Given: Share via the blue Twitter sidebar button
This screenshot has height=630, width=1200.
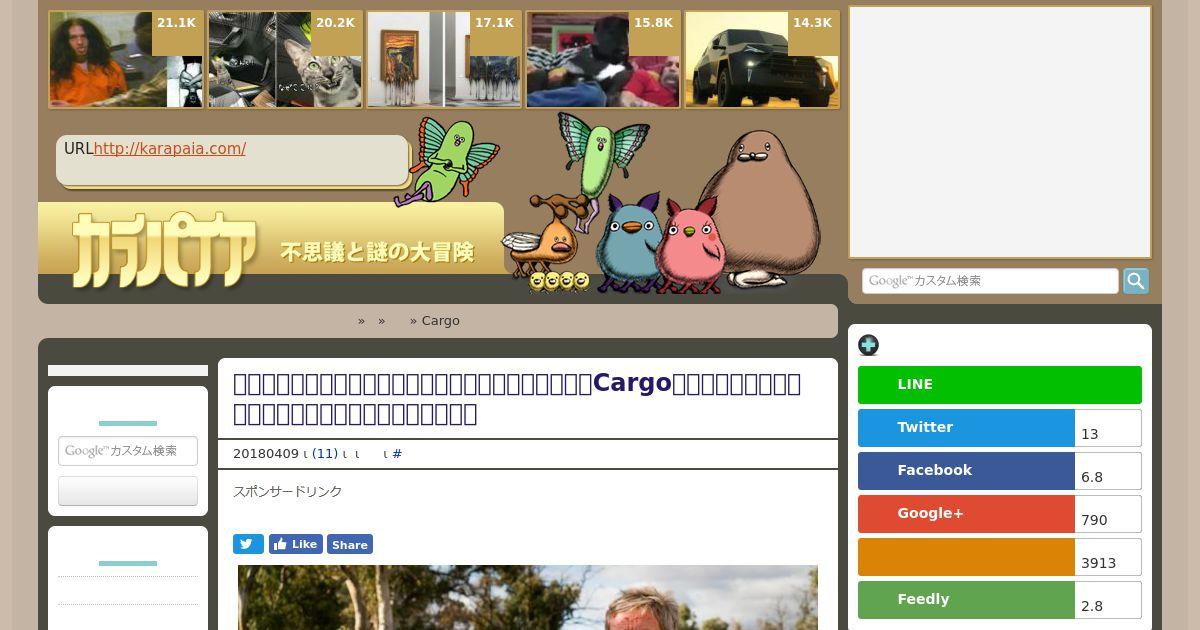Looking at the screenshot, I should point(966,428).
